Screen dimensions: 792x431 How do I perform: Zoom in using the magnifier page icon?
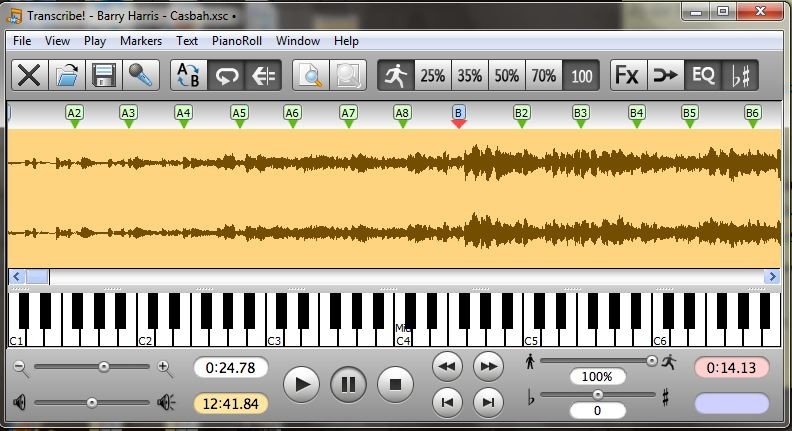311,76
